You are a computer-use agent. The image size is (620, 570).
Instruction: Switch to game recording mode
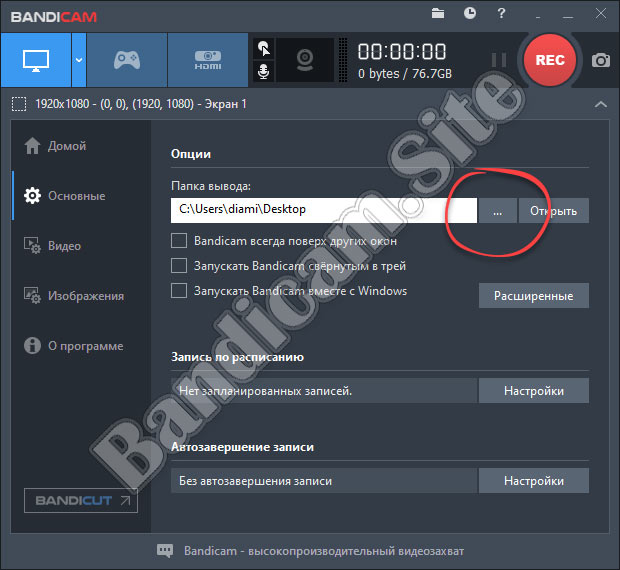pyautogui.click(x=127, y=60)
